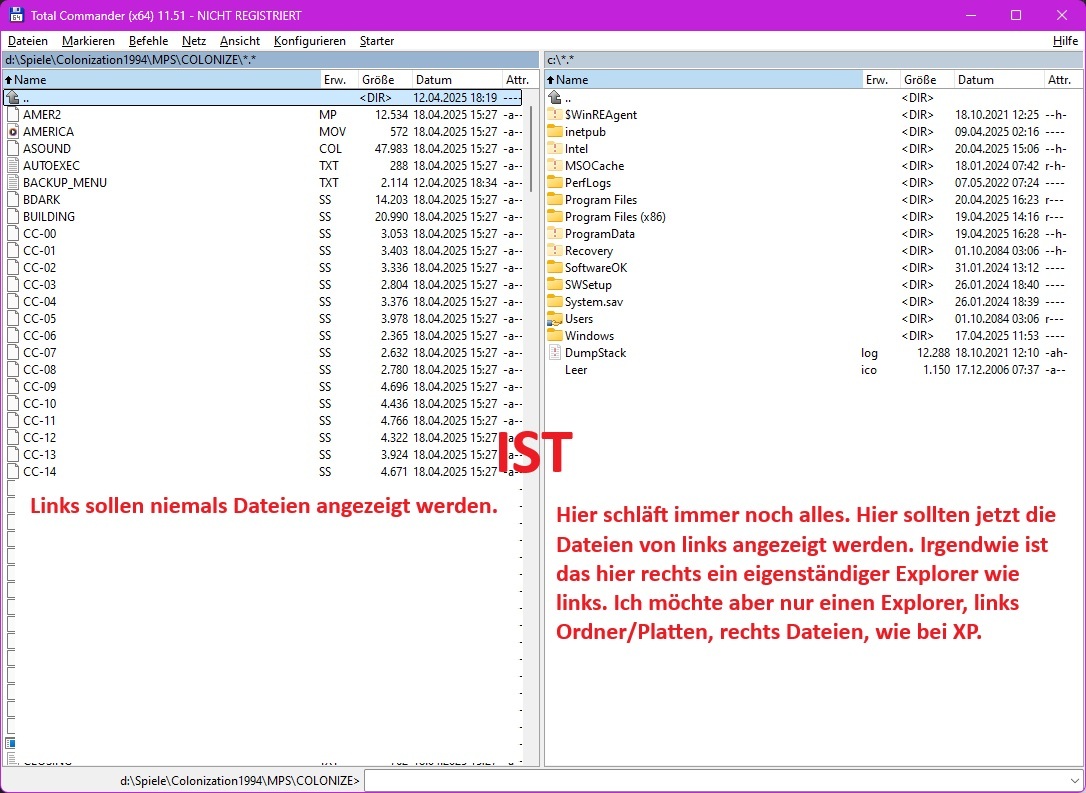The image size is (1086, 793).
Task: Click the DumpStack log file icon
Action: 555,353
